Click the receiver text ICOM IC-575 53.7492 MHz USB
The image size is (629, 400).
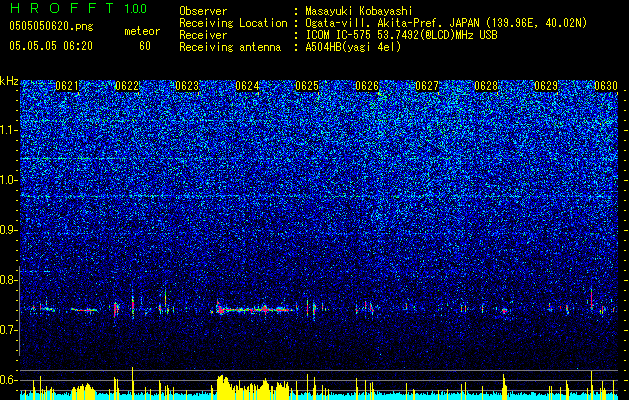coord(401,35)
